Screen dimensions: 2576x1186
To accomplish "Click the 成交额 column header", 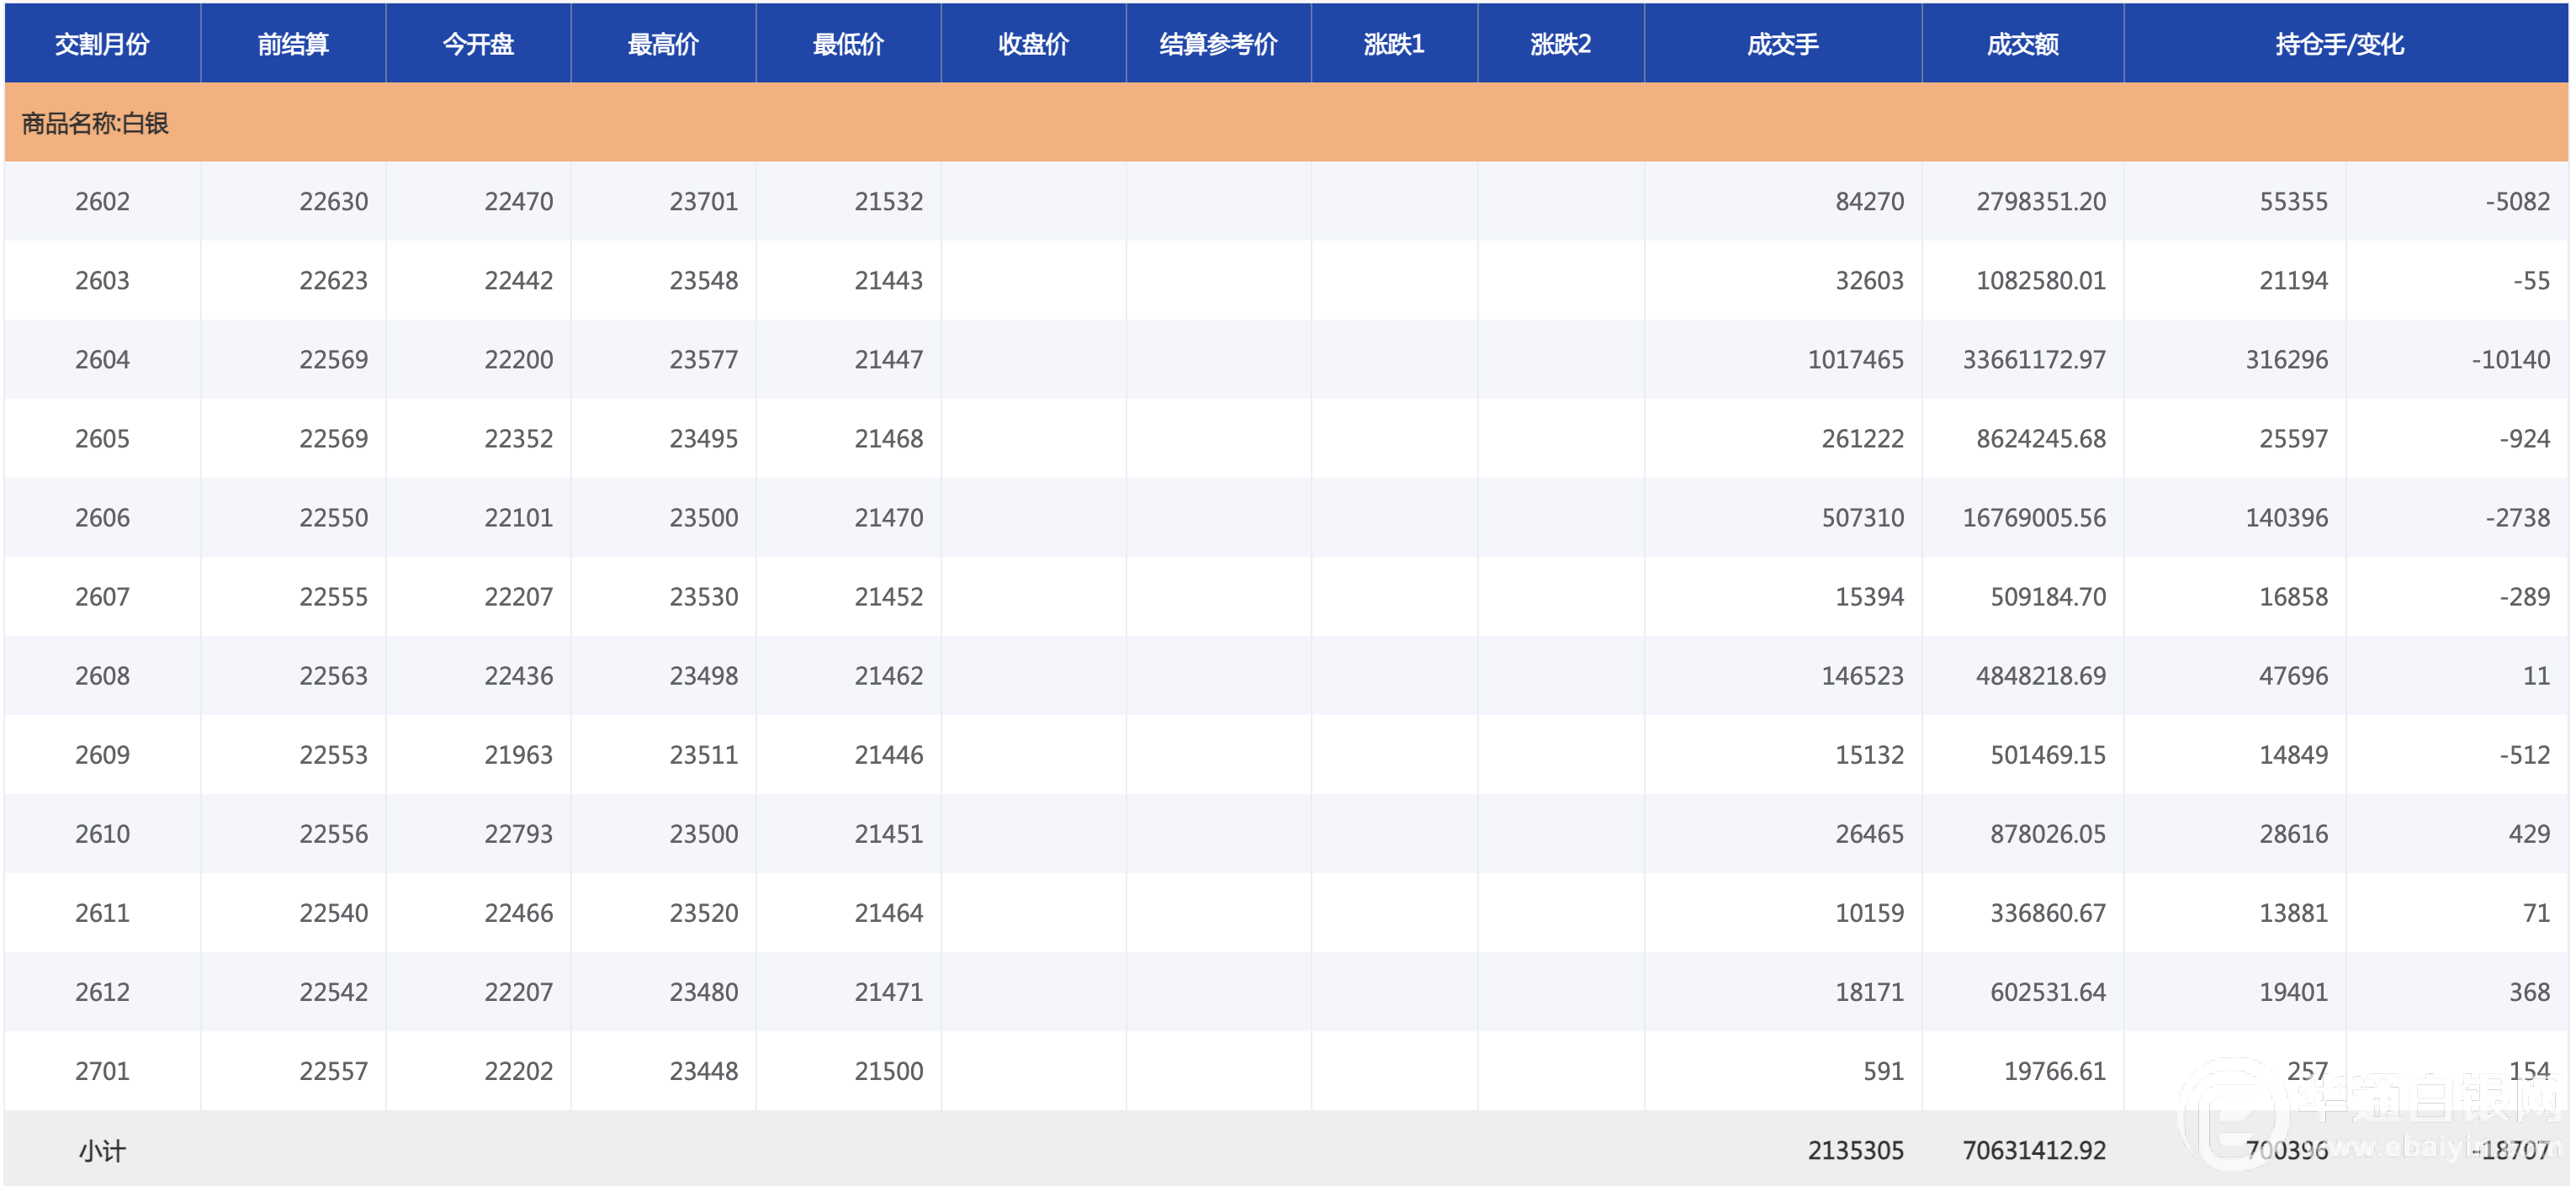I will [2022, 44].
